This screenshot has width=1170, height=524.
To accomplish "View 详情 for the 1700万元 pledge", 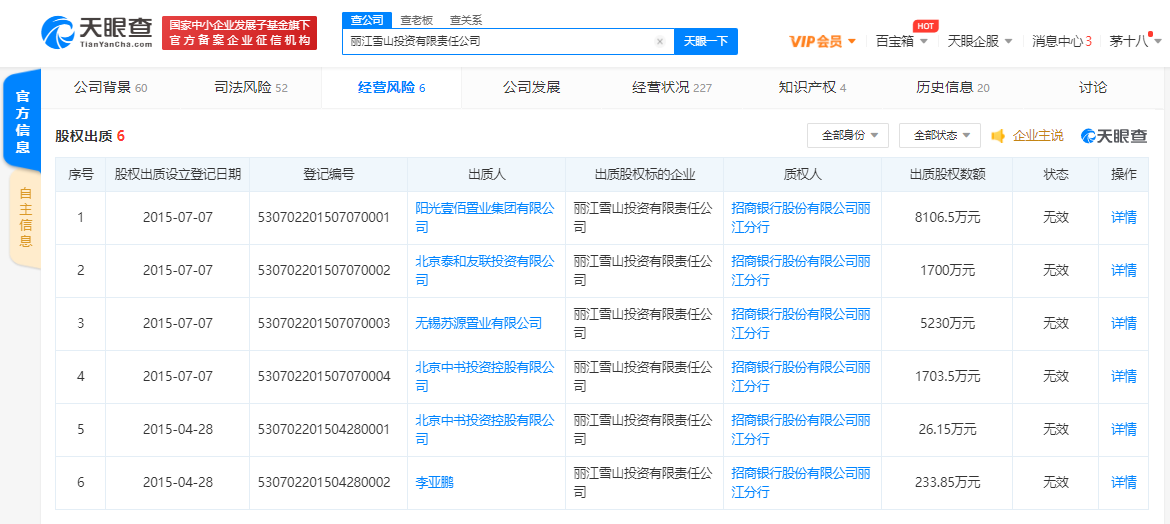I will tap(1124, 270).
